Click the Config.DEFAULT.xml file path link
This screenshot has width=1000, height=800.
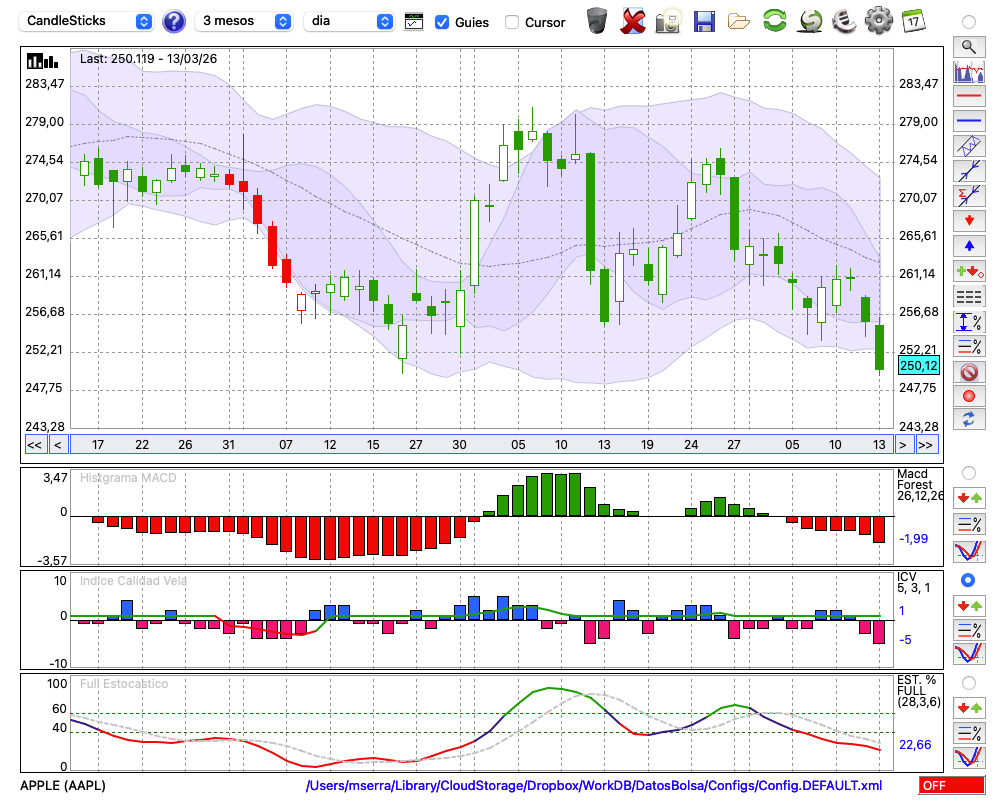pyautogui.click(x=594, y=786)
